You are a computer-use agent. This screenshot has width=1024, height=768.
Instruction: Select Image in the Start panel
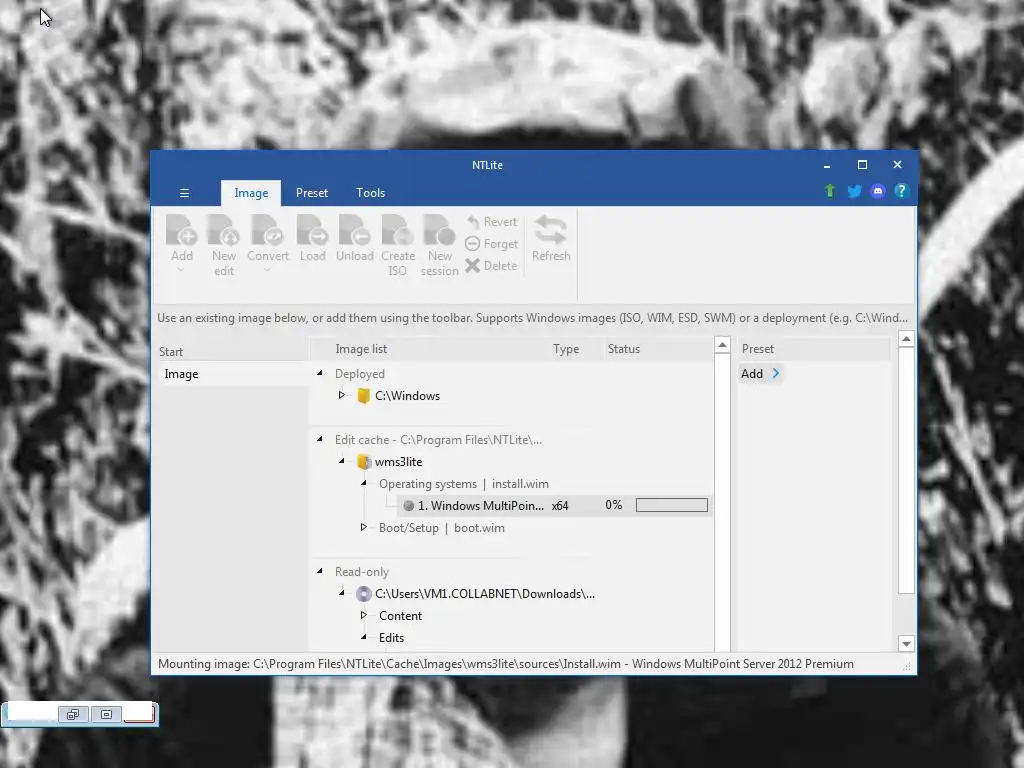(x=233, y=374)
